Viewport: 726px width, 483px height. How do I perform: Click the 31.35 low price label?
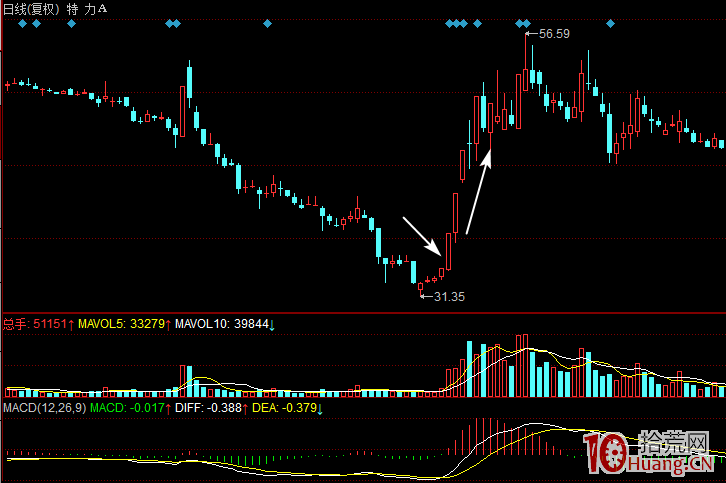click(x=449, y=297)
